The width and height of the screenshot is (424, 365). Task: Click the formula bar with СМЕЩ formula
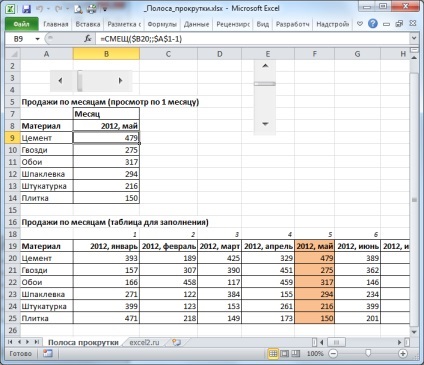coord(253,39)
